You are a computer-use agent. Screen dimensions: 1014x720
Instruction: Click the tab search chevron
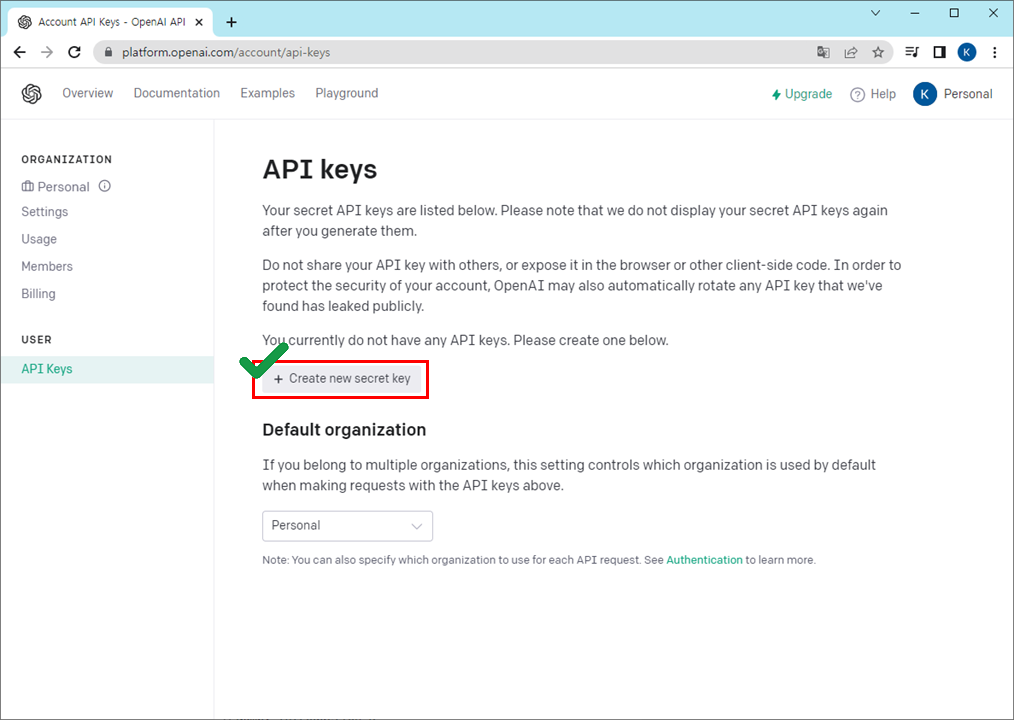876,13
